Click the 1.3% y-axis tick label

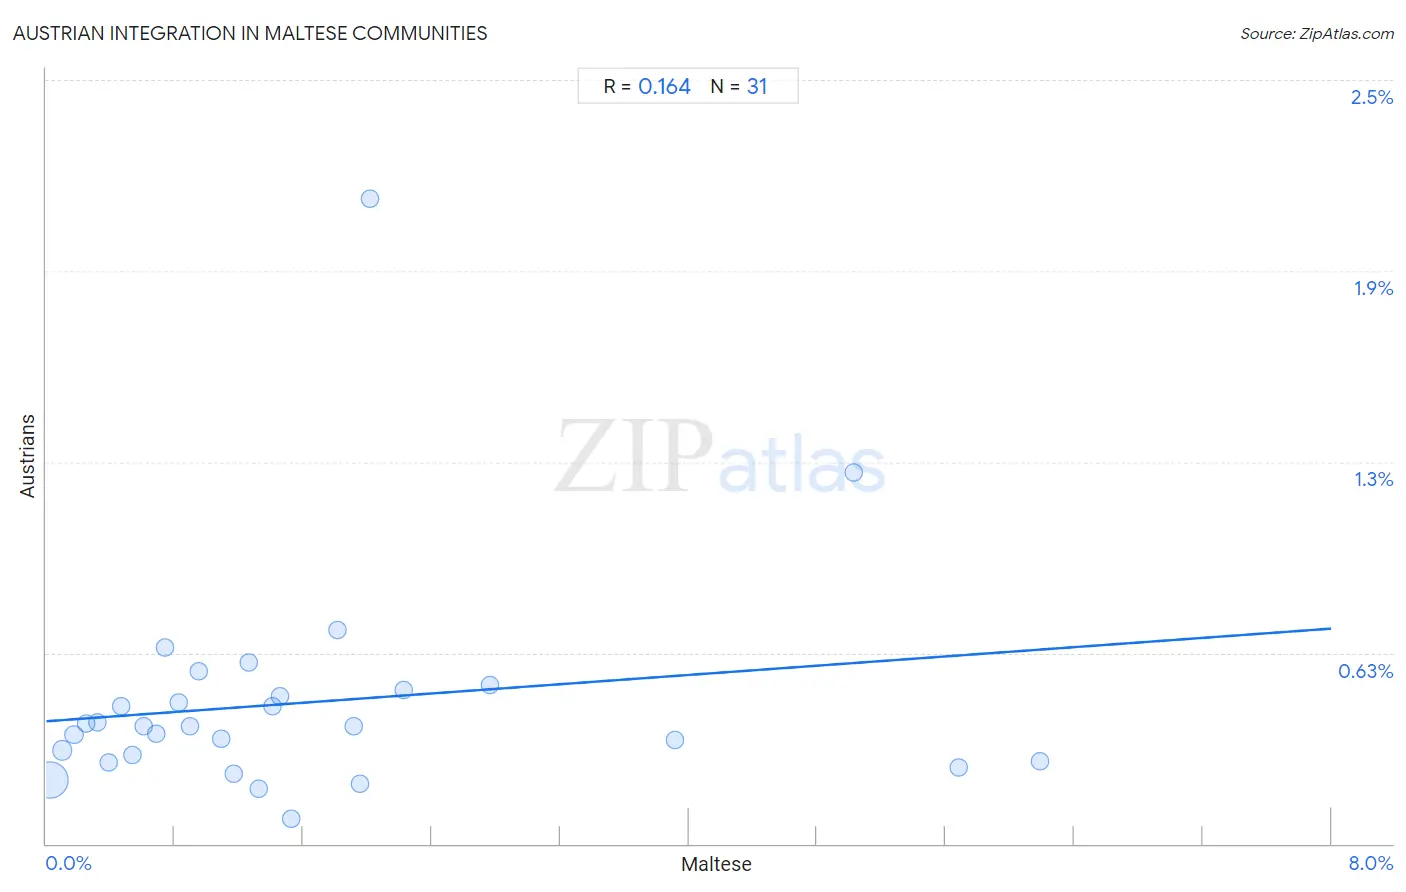(x=1374, y=480)
